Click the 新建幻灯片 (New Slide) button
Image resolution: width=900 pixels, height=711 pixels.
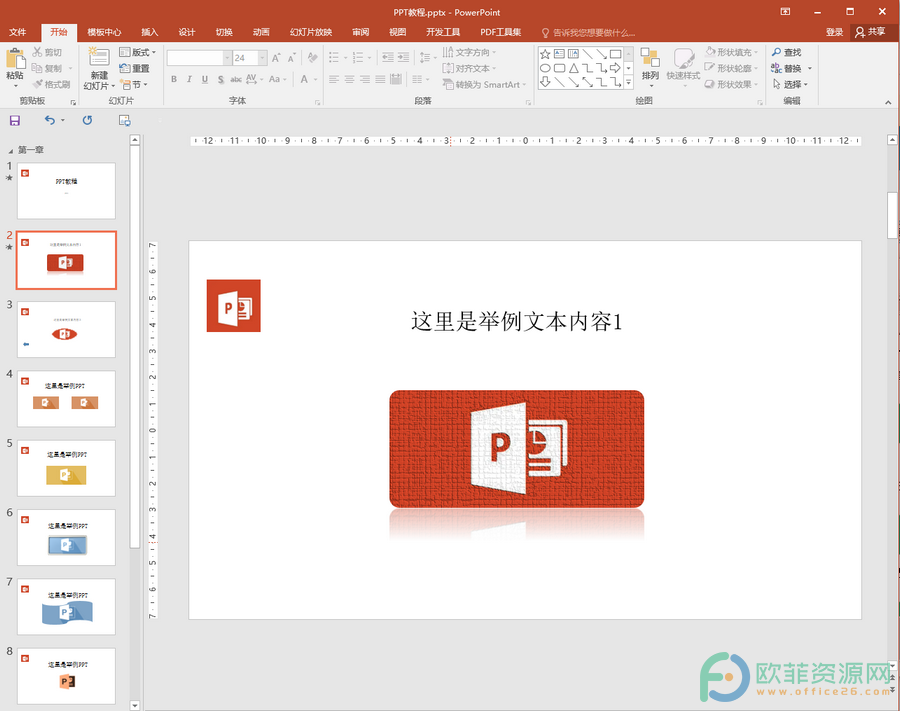pyautogui.click(x=99, y=69)
